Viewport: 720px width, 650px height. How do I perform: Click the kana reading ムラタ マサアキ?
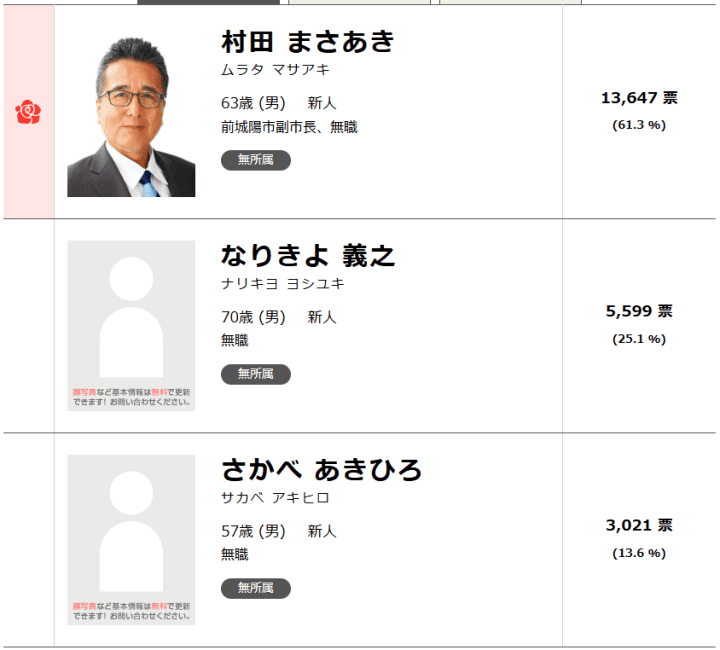tap(275, 70)
